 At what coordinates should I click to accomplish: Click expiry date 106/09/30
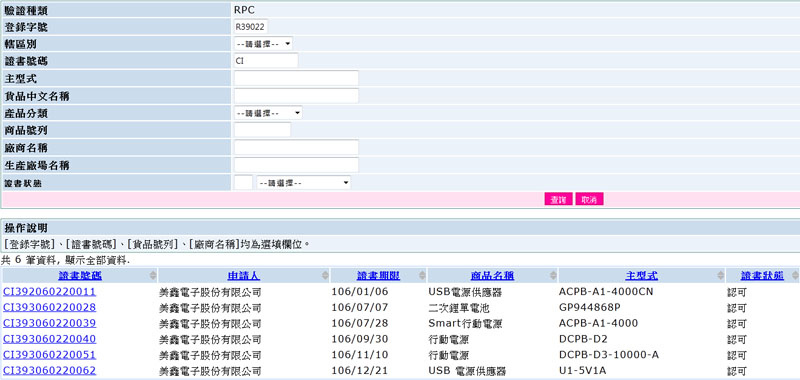click(x=360, y=339)
